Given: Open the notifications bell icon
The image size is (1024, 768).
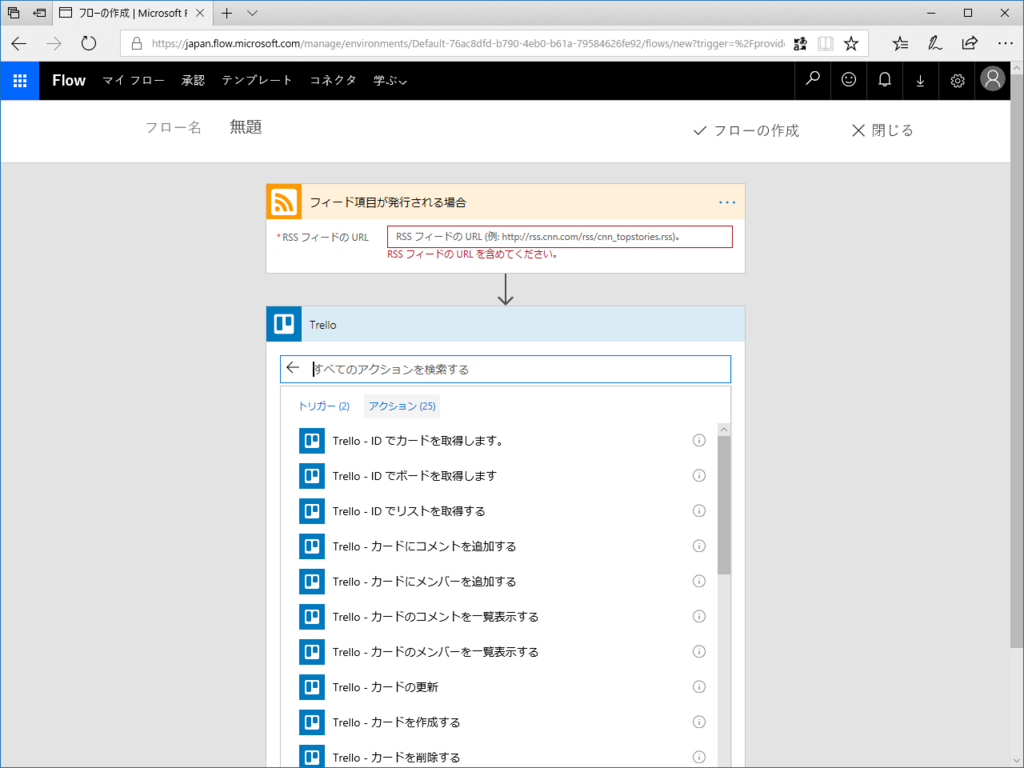Looking at the screenshot, I should coord(884,80).
